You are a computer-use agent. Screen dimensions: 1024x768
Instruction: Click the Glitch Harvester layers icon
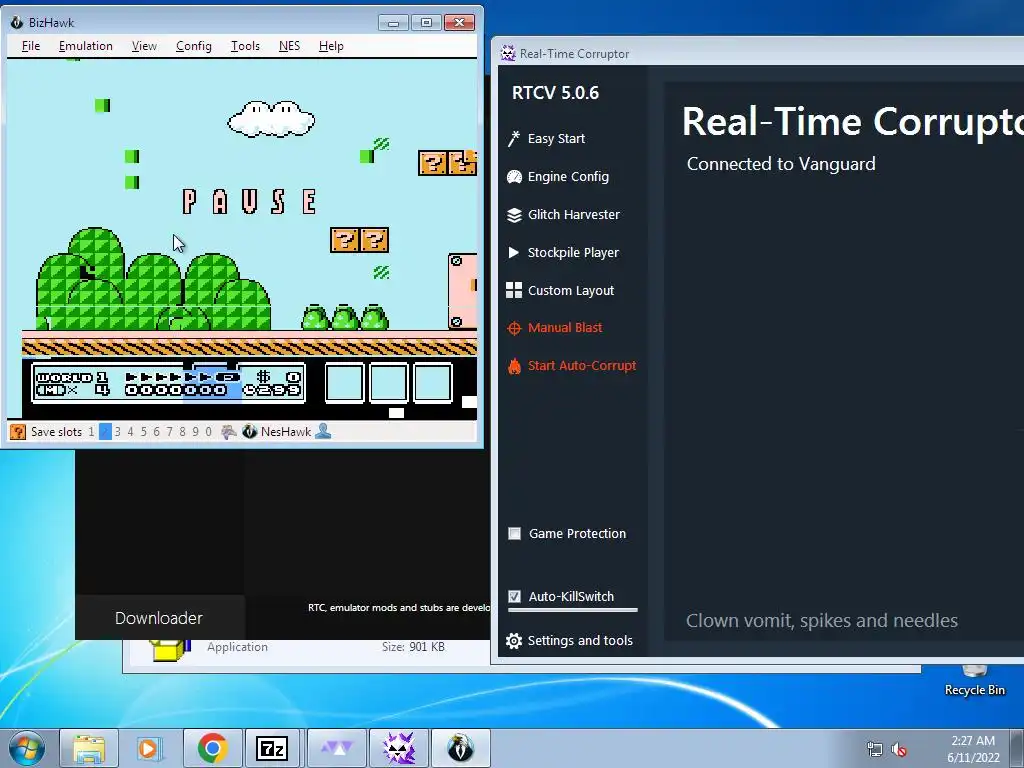514,215
